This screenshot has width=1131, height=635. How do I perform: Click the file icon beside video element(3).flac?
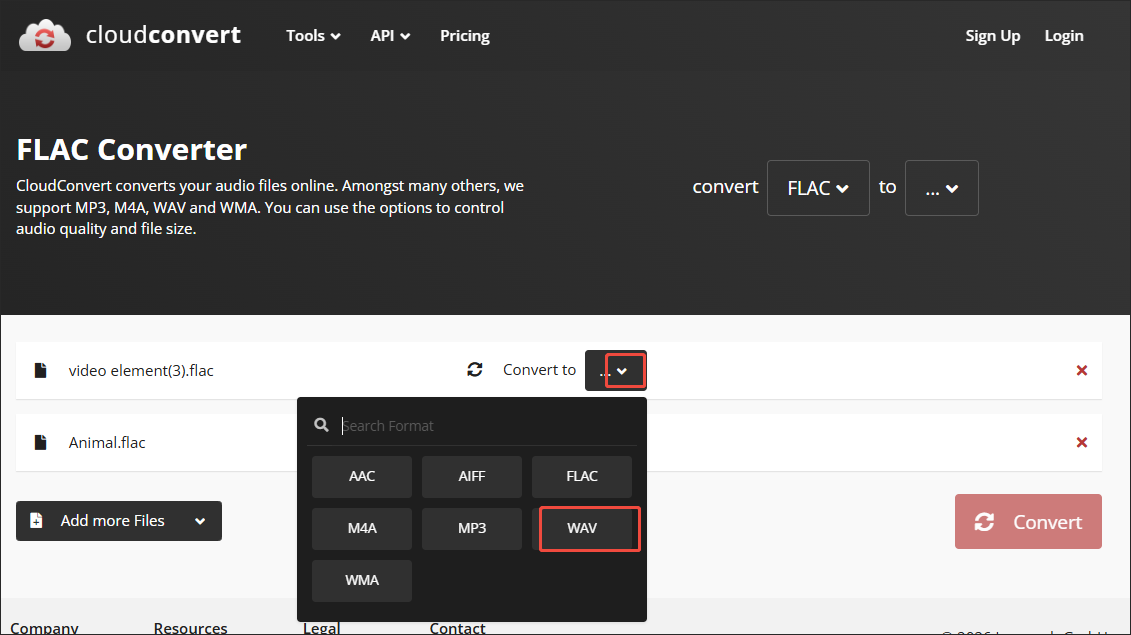[40, 370]
